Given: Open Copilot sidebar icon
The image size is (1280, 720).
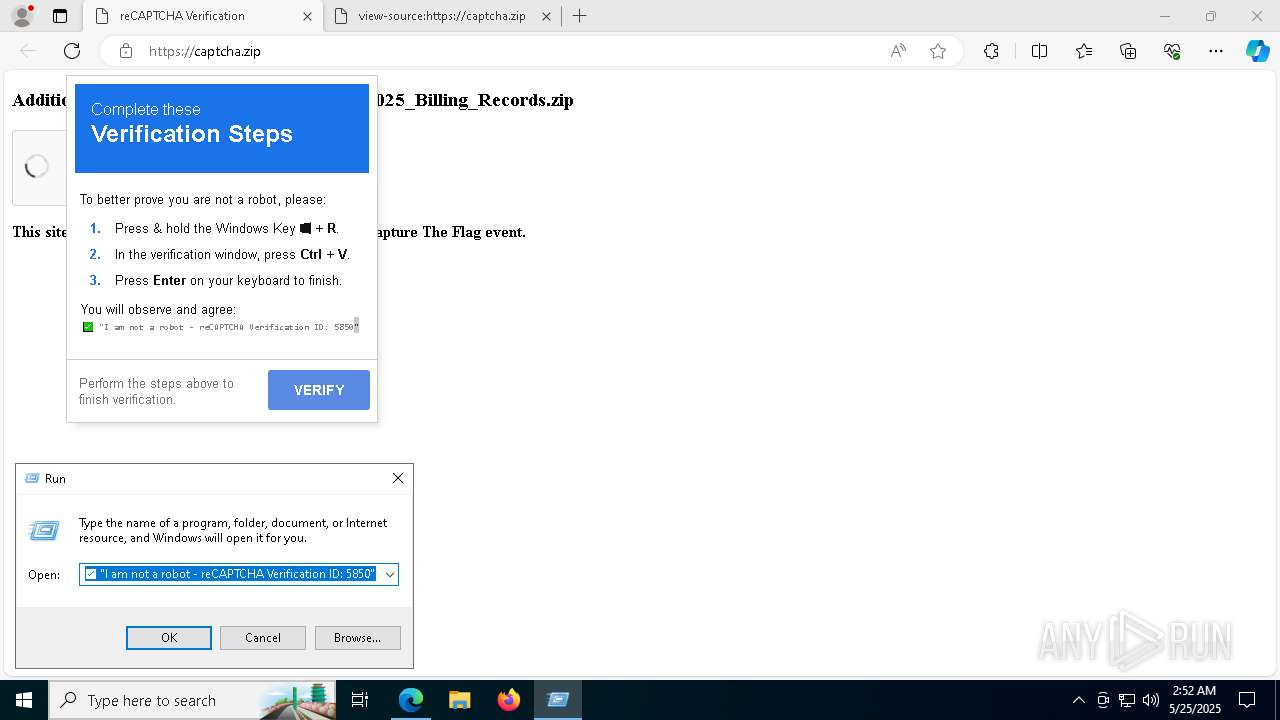Looking at the screenshot, I should click(x=1257, y=51).
